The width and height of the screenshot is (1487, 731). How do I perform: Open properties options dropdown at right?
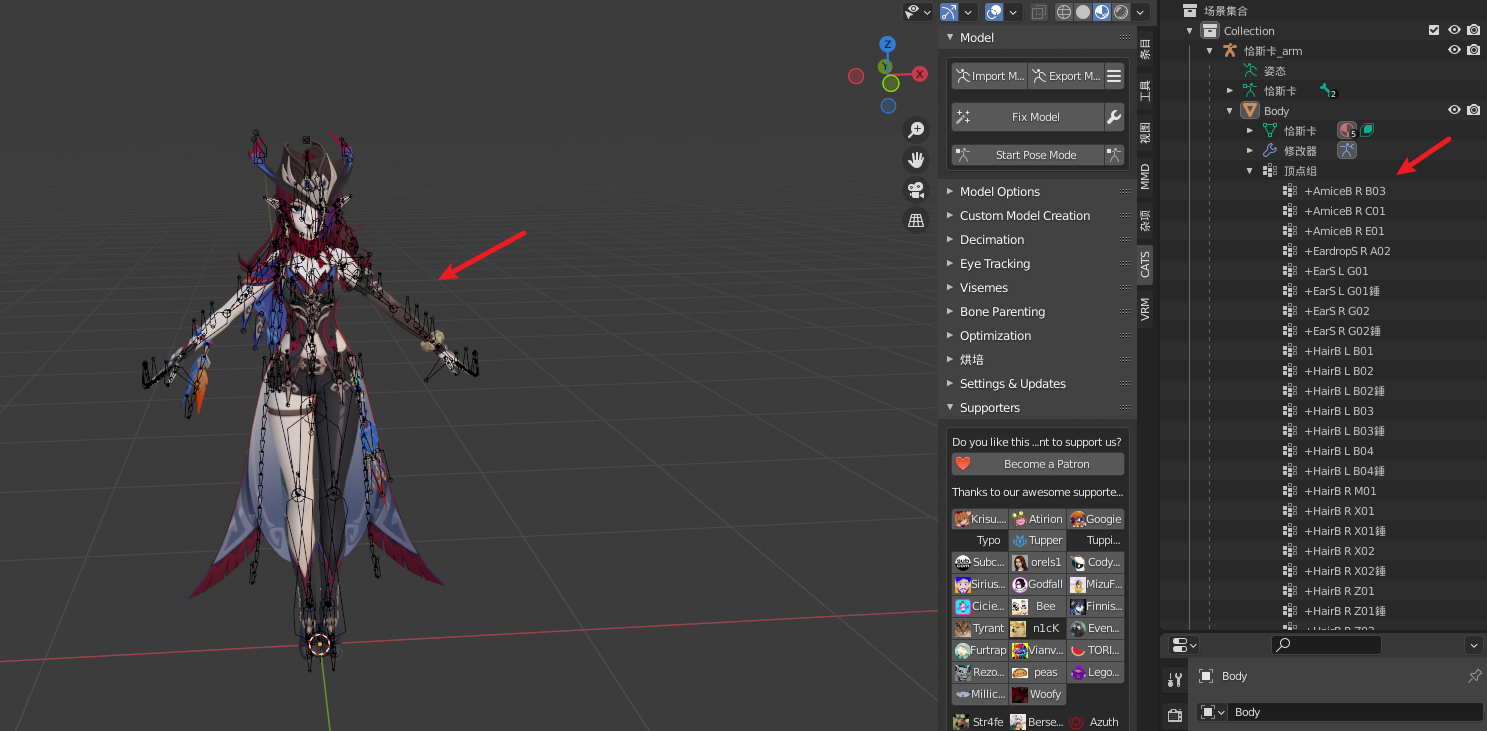pos(1473,645)
